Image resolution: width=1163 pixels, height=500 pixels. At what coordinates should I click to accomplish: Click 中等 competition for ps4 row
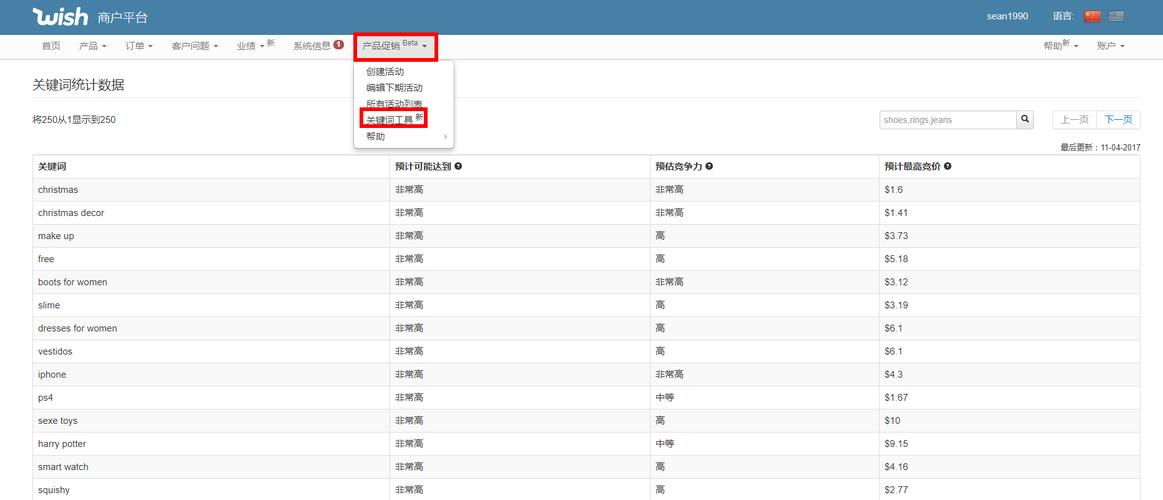[665, 398]
